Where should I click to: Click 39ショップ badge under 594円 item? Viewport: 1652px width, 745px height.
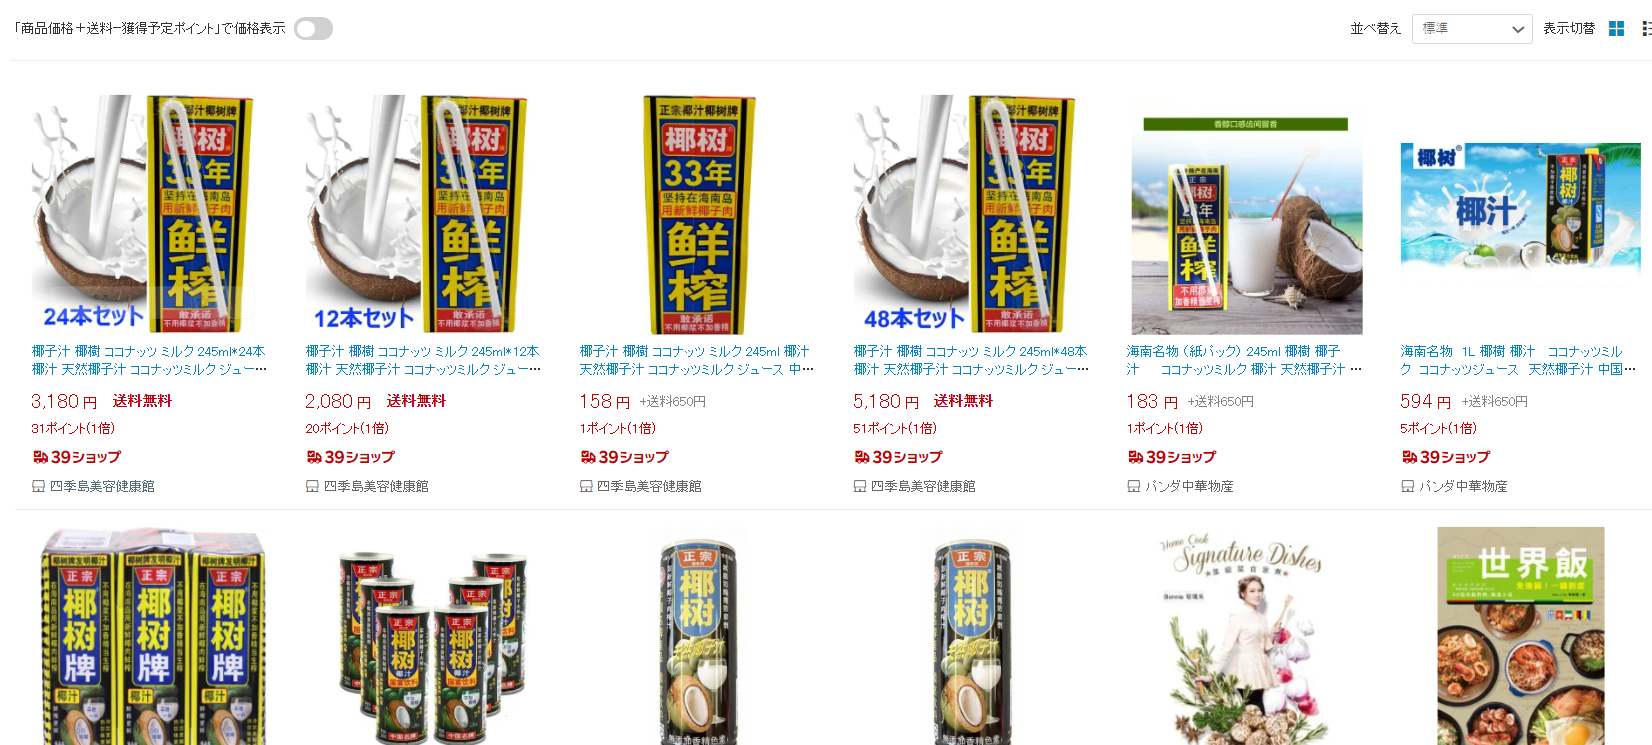1445,457
